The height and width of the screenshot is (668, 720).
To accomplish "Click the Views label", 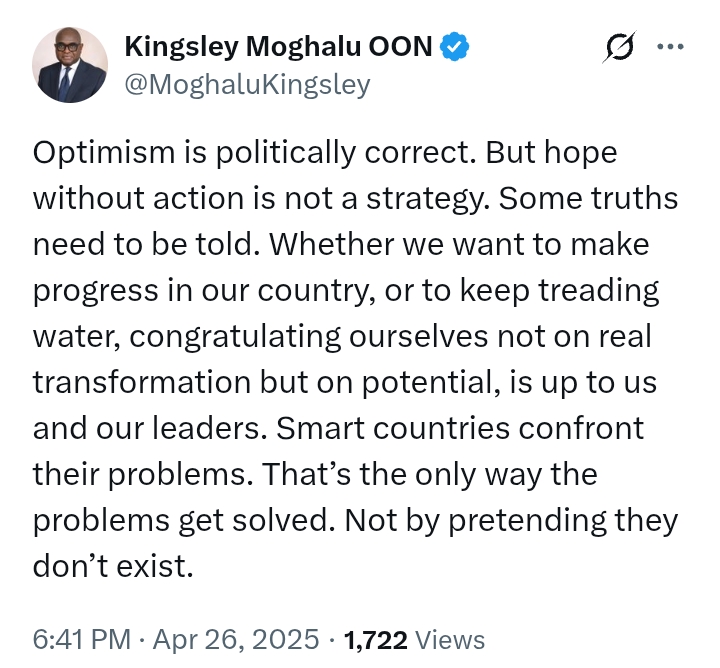I will click(x=449, y=639).
